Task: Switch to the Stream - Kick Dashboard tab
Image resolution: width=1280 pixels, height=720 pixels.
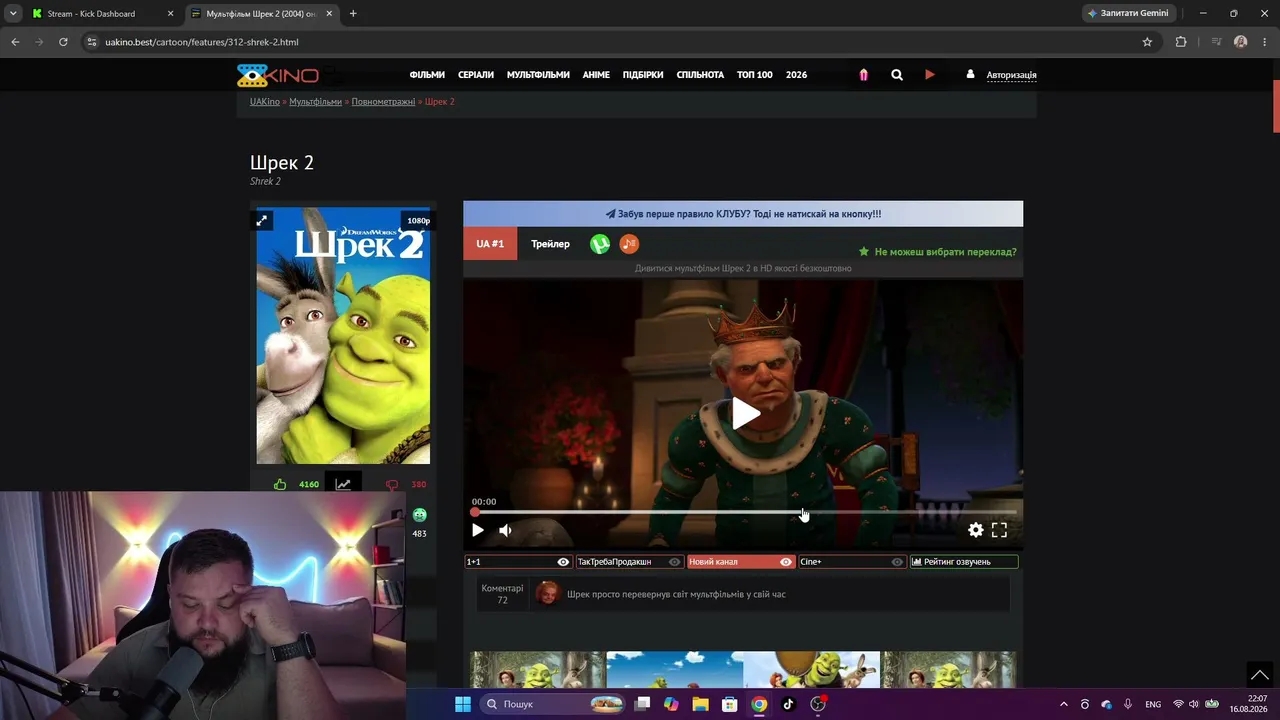Action: 100,14
